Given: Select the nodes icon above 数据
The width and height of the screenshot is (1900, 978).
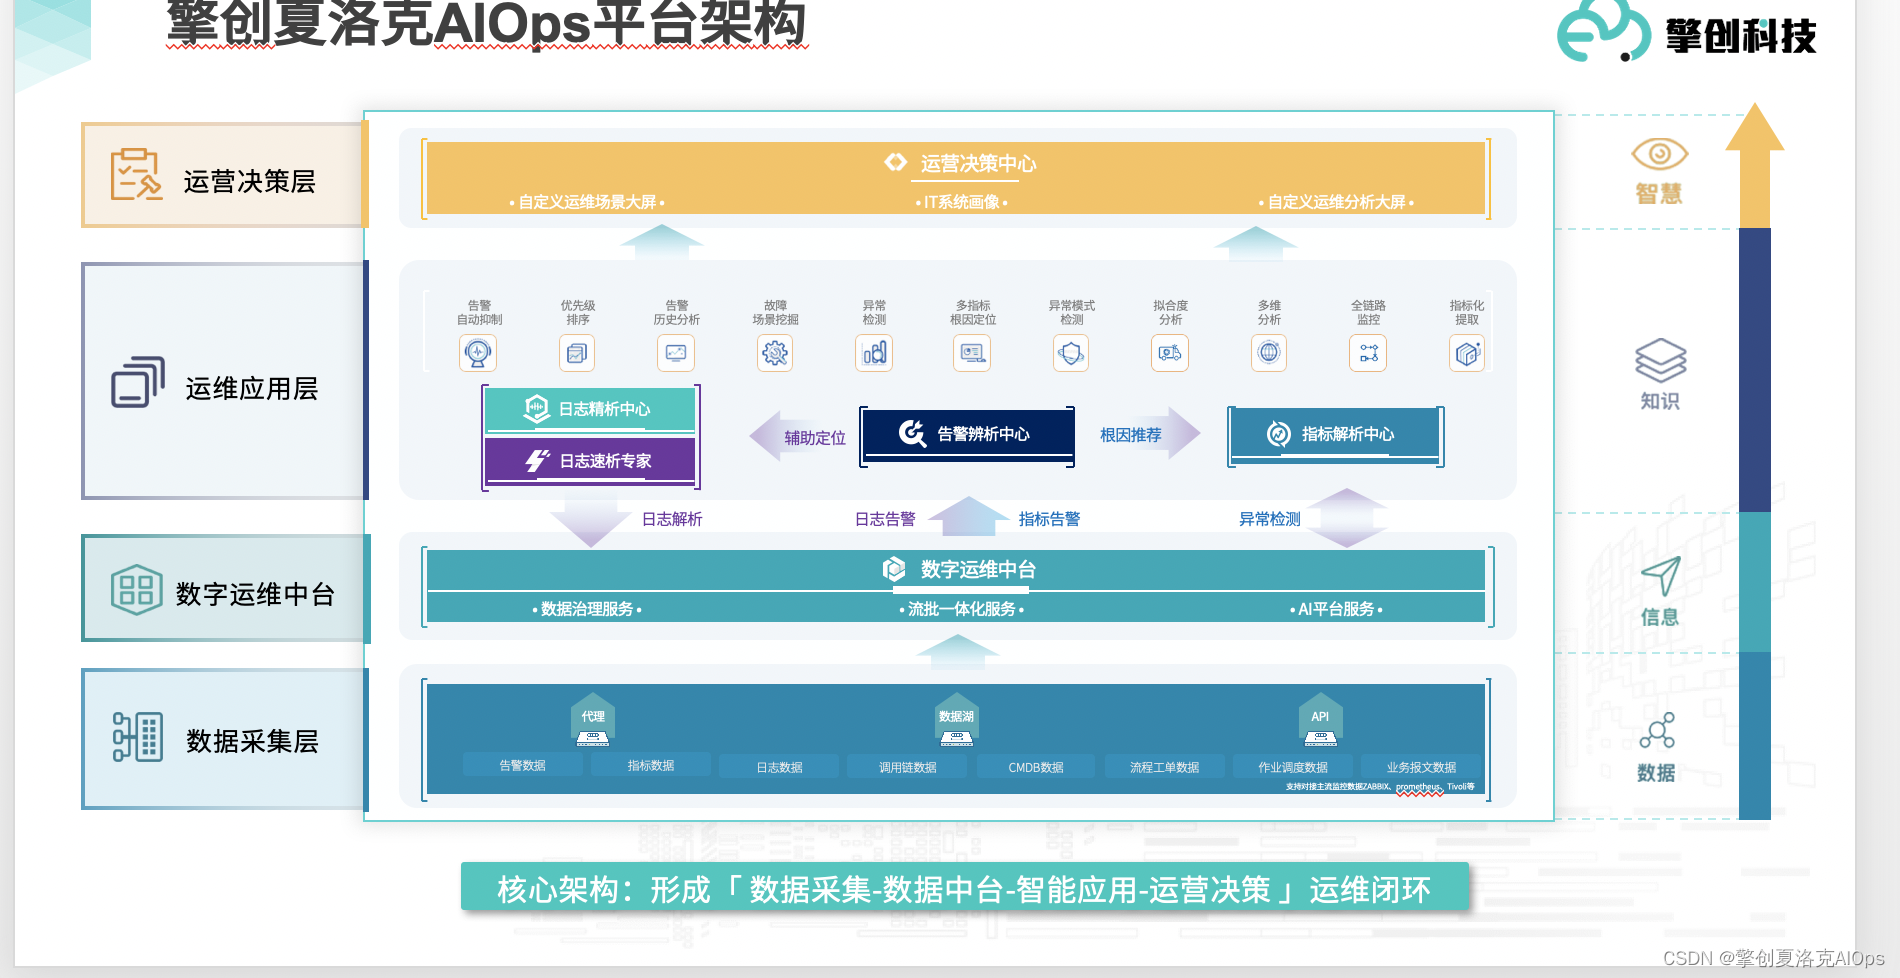Looking at the screenshot, I should pyautogui.click(x=1657, y=731).
